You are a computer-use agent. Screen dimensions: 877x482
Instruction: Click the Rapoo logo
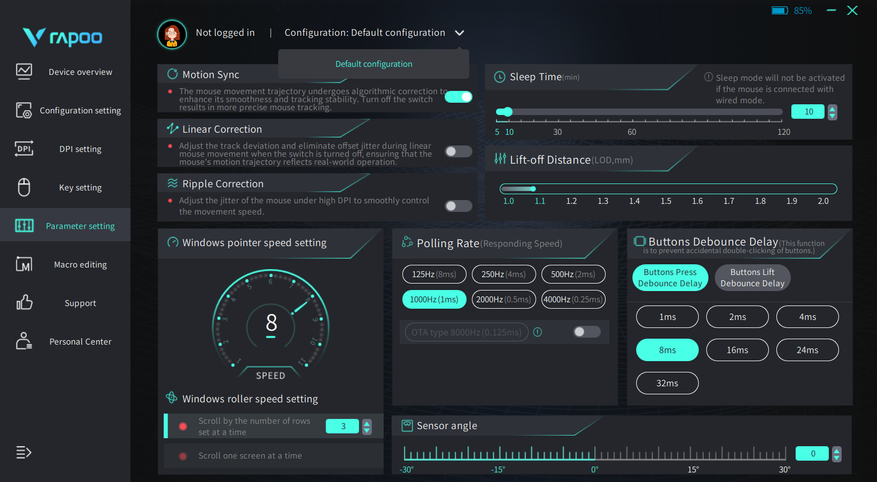(x=63, y=37)
